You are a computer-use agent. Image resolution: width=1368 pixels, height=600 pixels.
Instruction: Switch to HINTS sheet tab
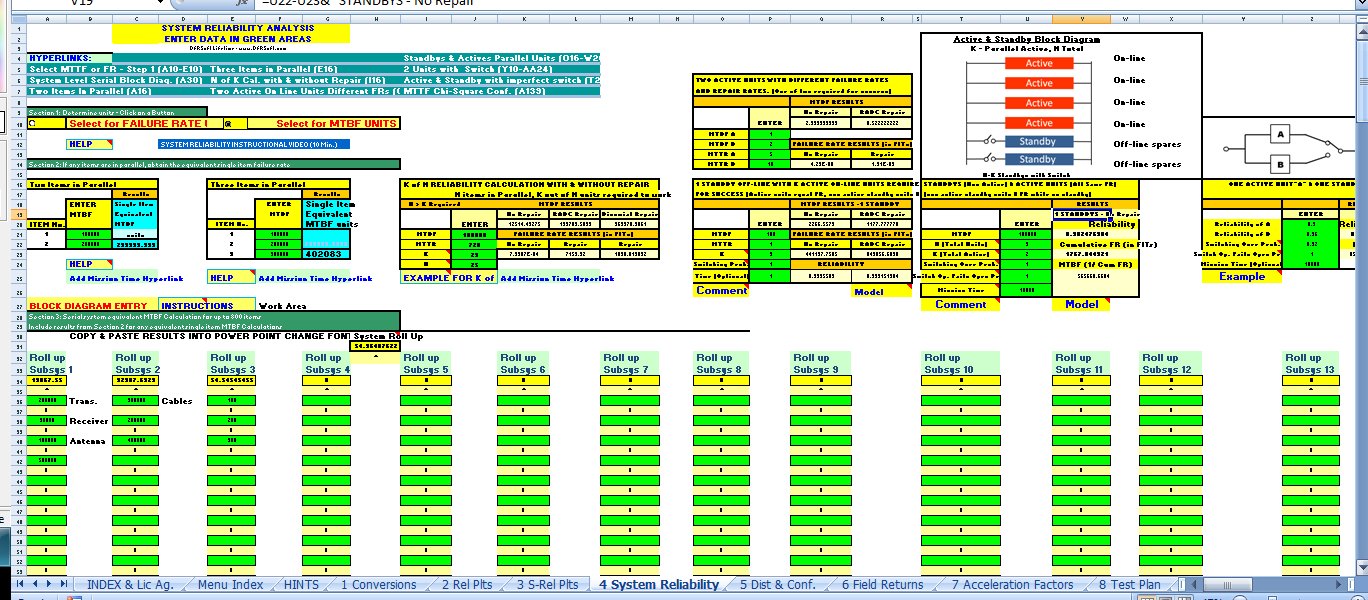tap(302, 585)
